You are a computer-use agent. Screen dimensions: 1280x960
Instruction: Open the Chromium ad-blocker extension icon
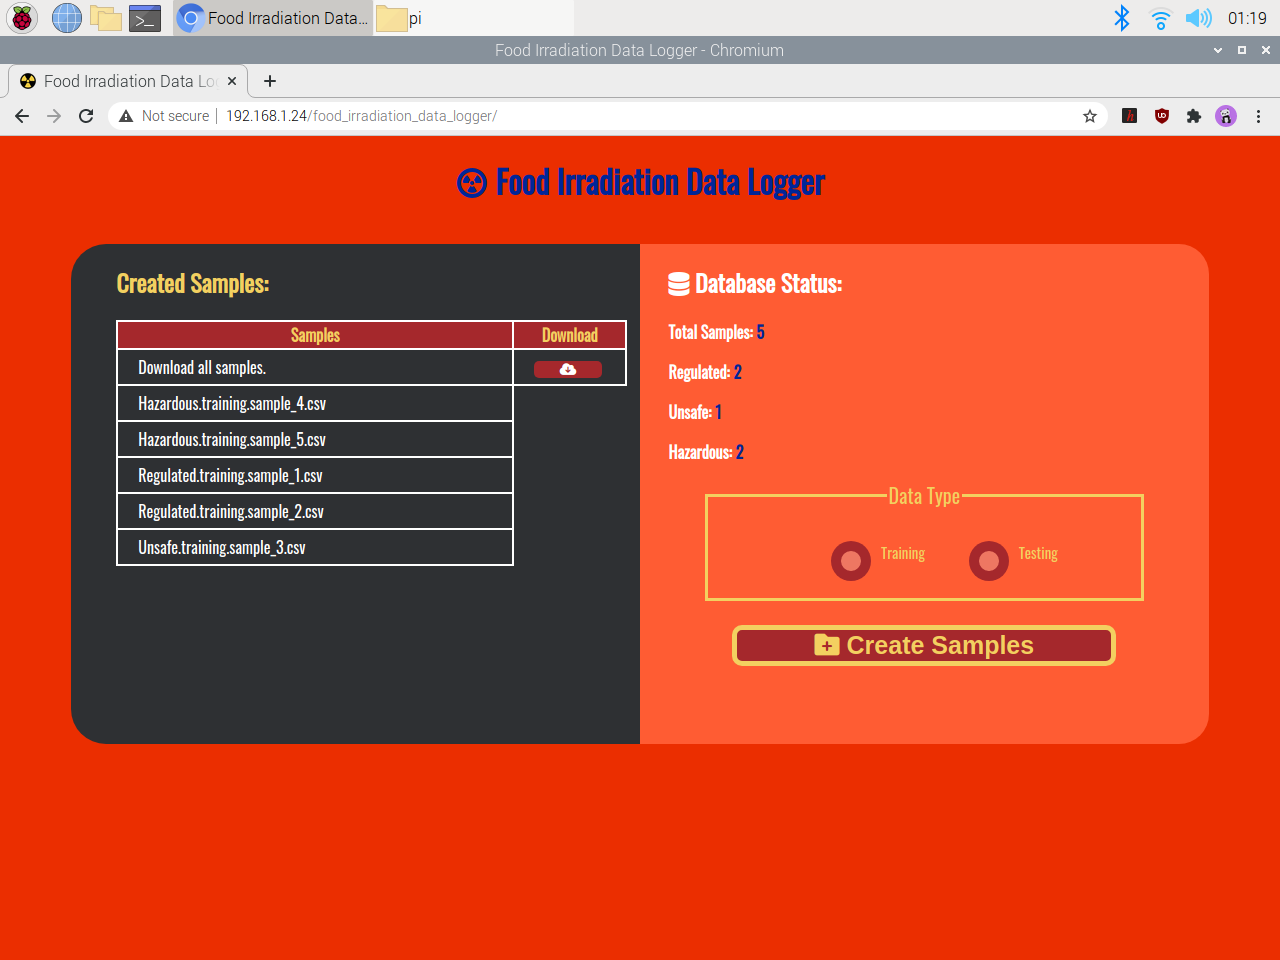coord(1161,116)
